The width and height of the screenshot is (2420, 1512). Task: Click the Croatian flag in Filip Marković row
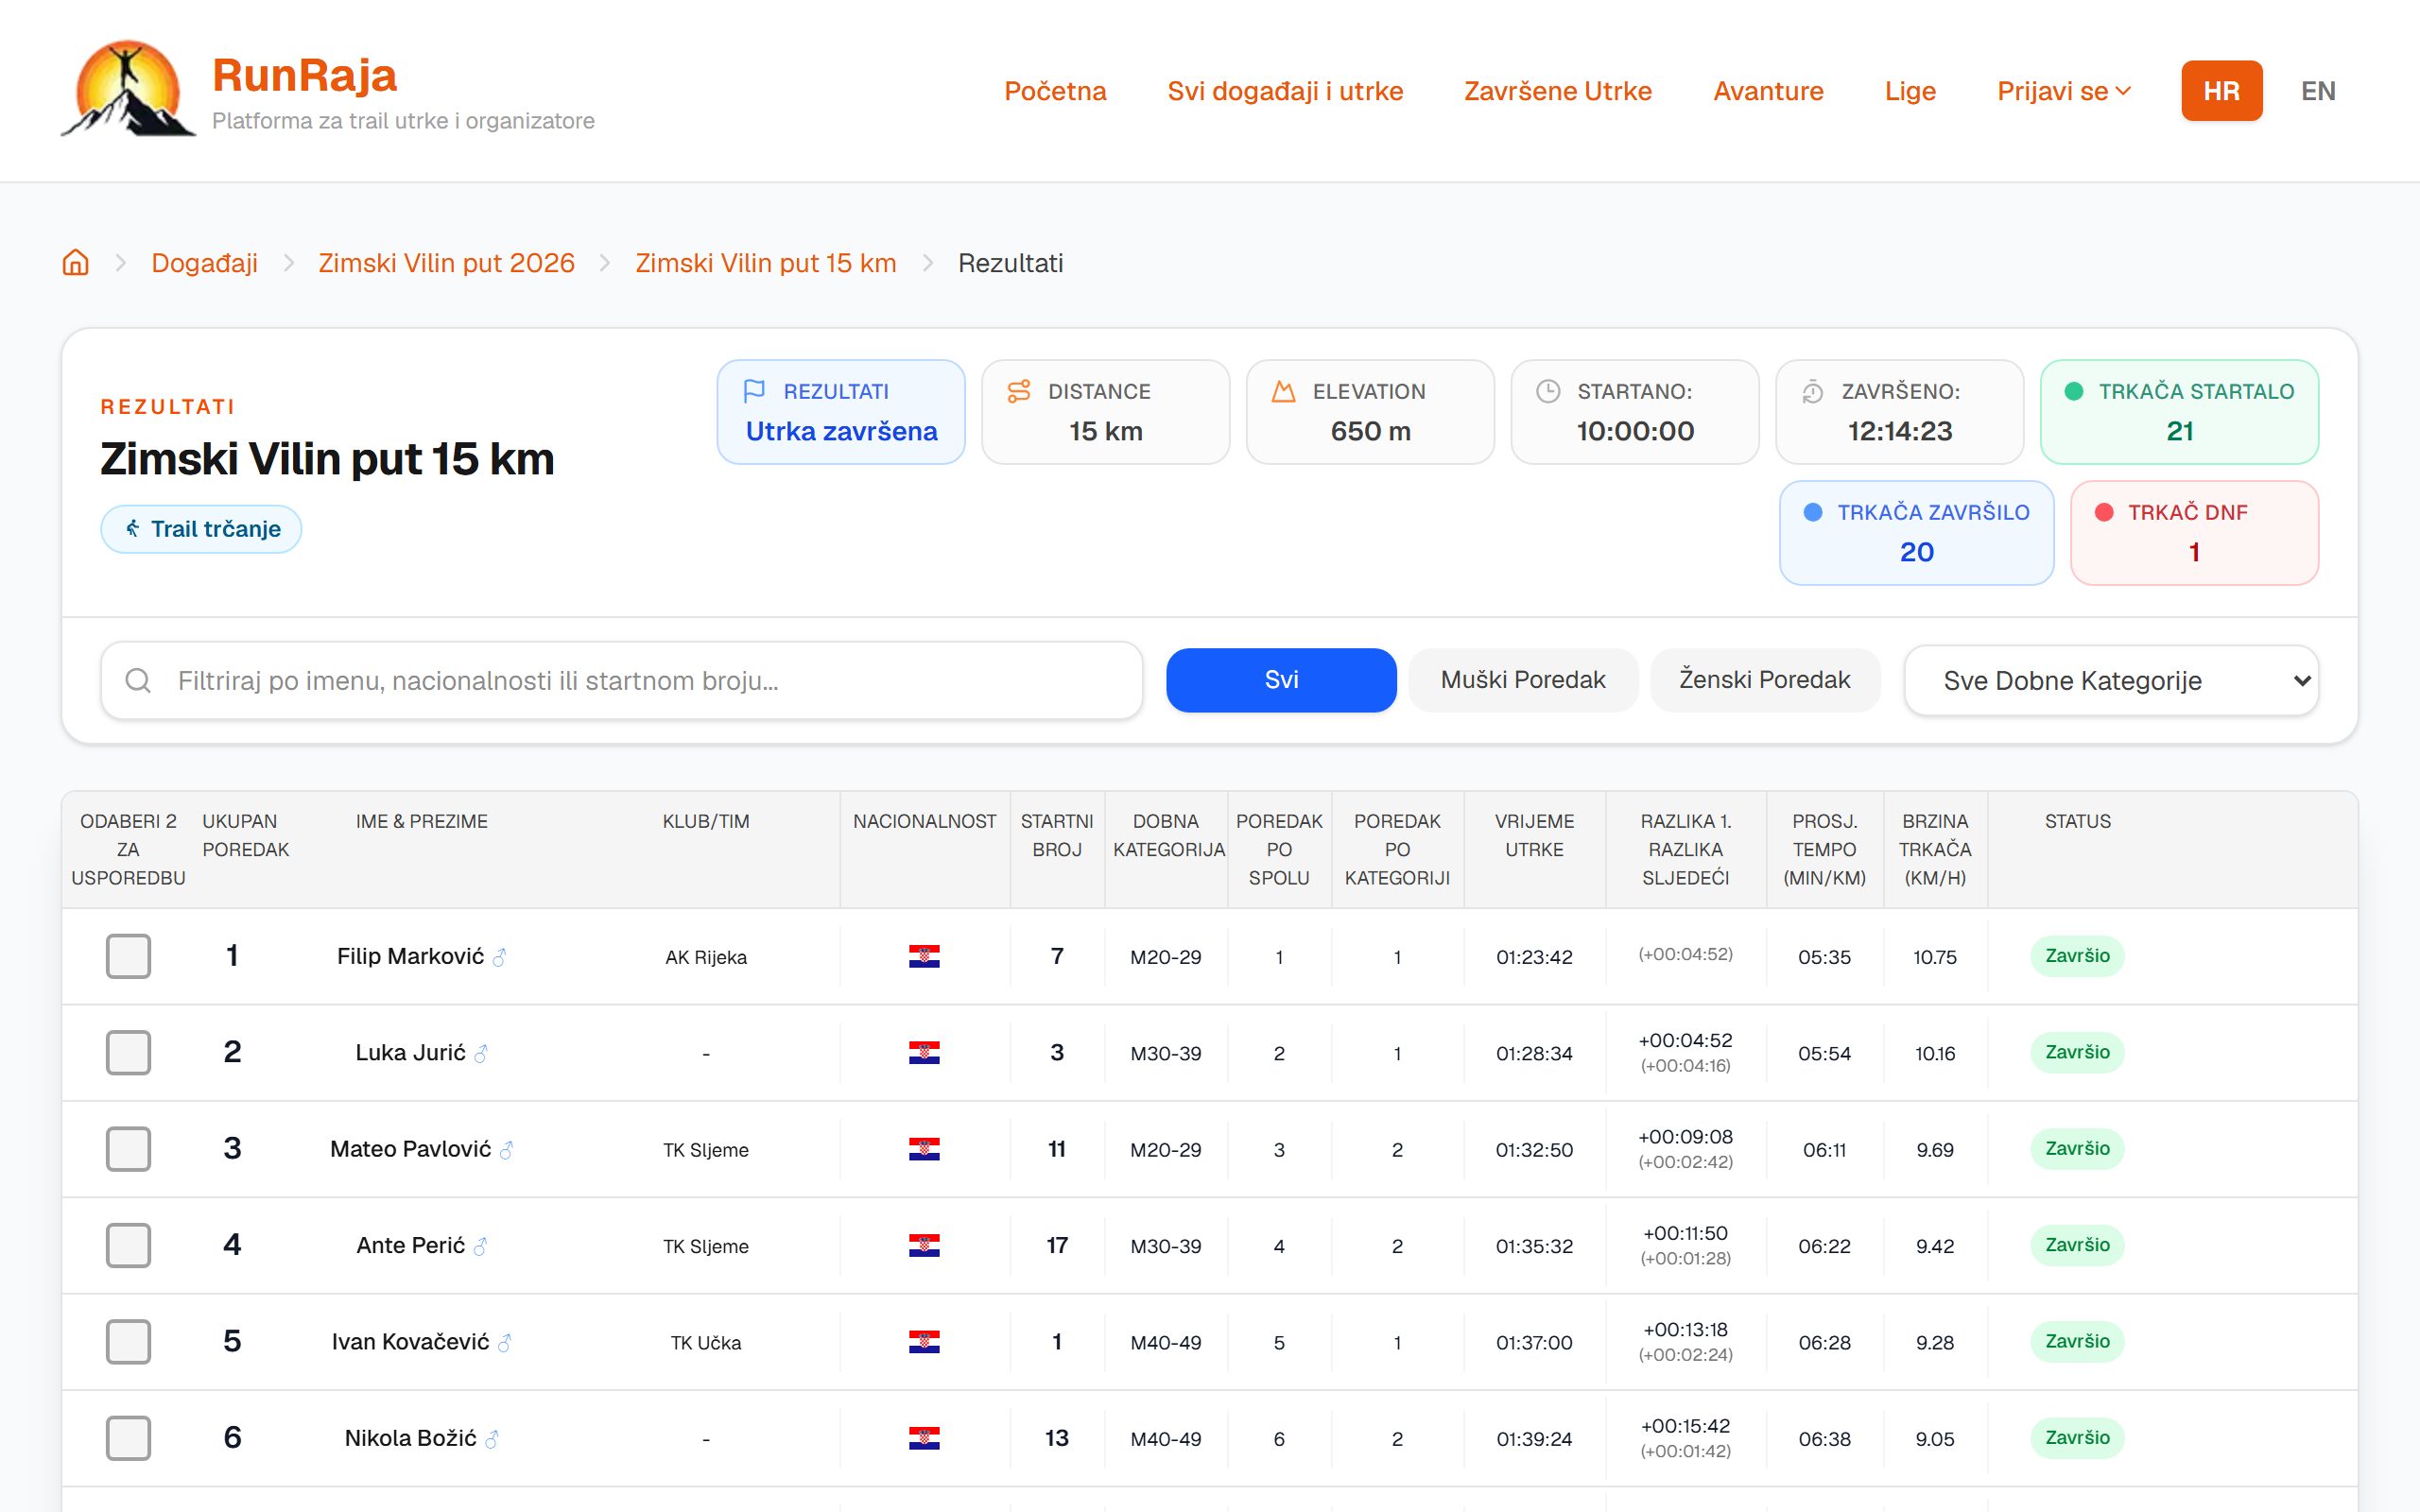click(x=924, y=956)
